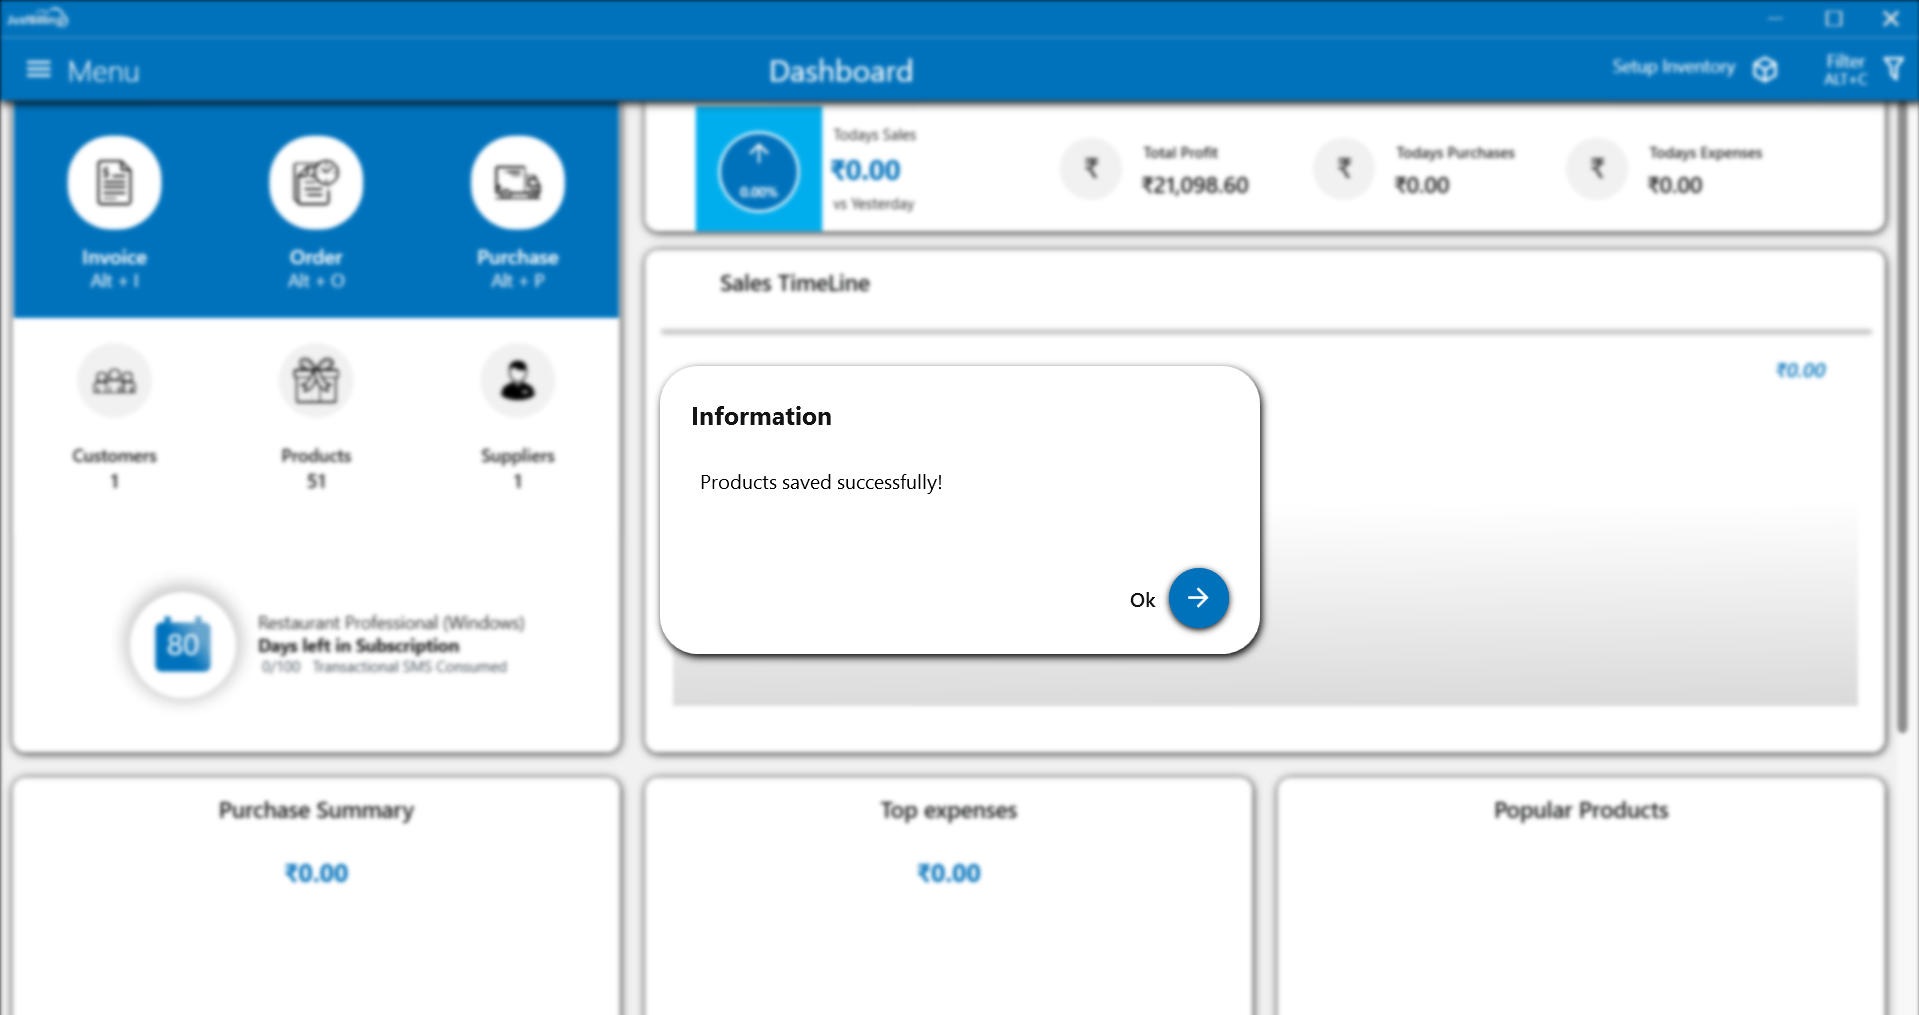Open the Filter funnel icon
This screenshot has height=1015, width=1919.
pos(1893,69)
